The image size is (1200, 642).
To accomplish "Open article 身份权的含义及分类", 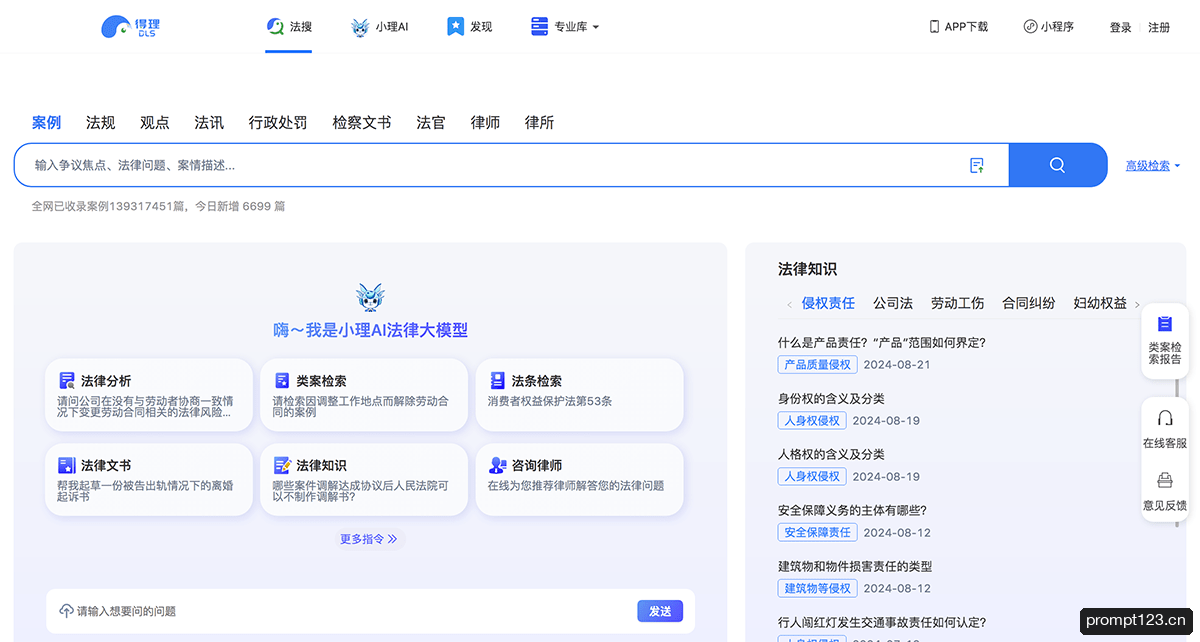I will coord(831,399).
